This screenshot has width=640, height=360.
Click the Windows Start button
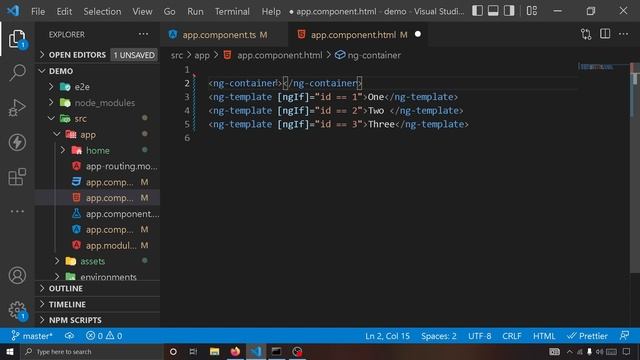tap(9, 351)
